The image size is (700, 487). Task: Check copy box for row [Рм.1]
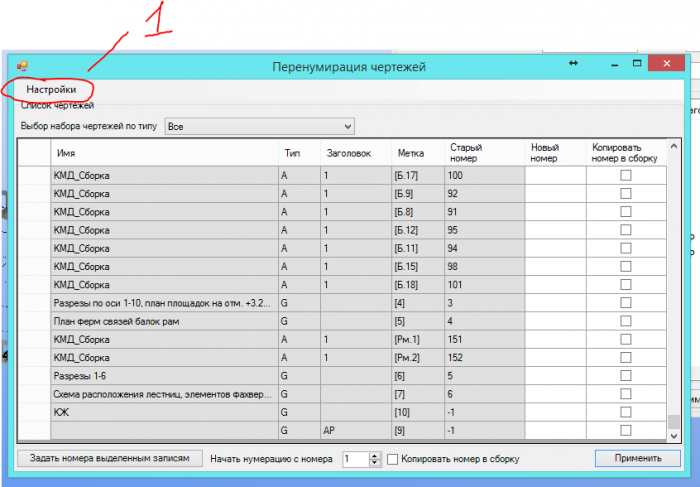pyautogui.click(x=626, y=339)
